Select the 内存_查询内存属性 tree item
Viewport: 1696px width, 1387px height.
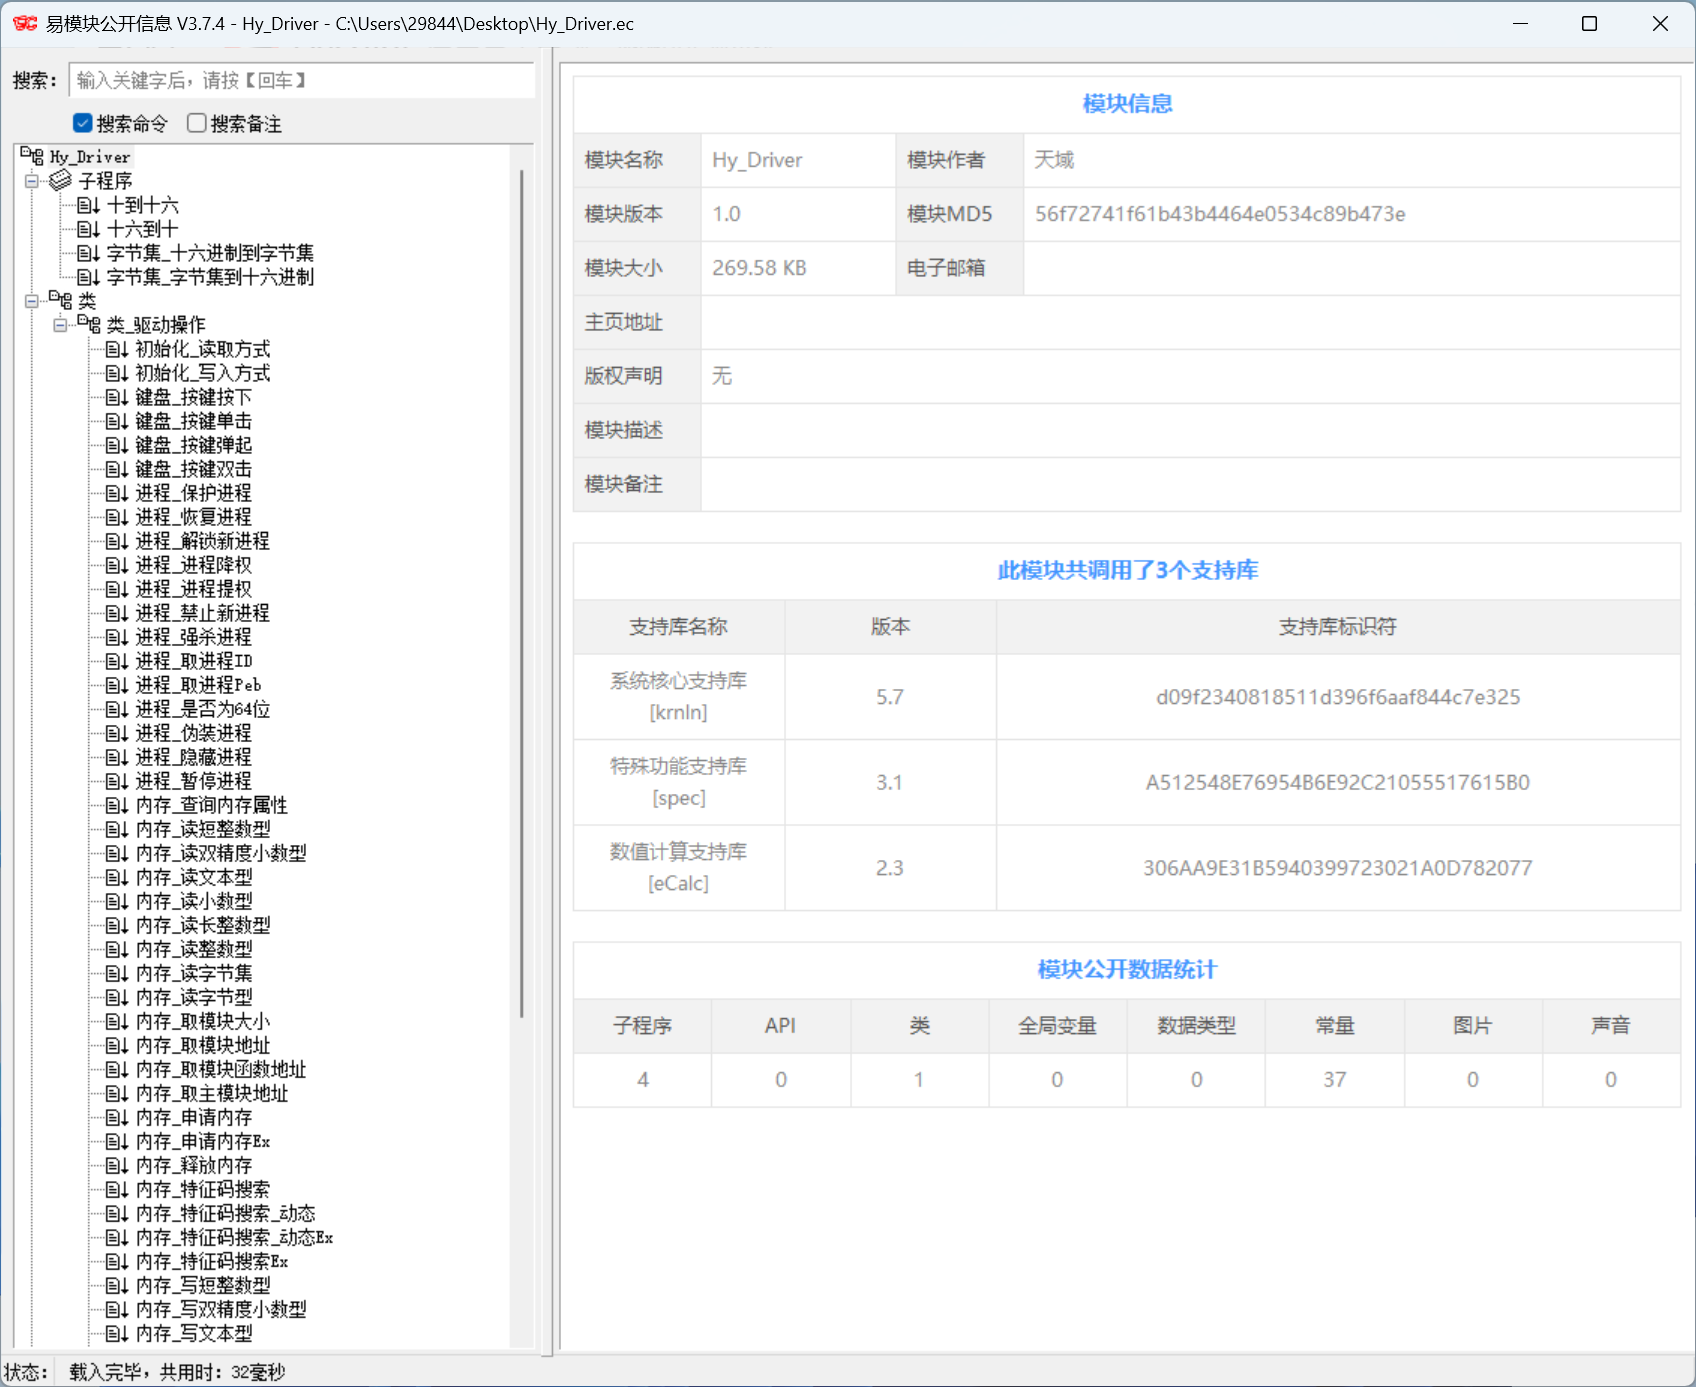click(211, 805)
